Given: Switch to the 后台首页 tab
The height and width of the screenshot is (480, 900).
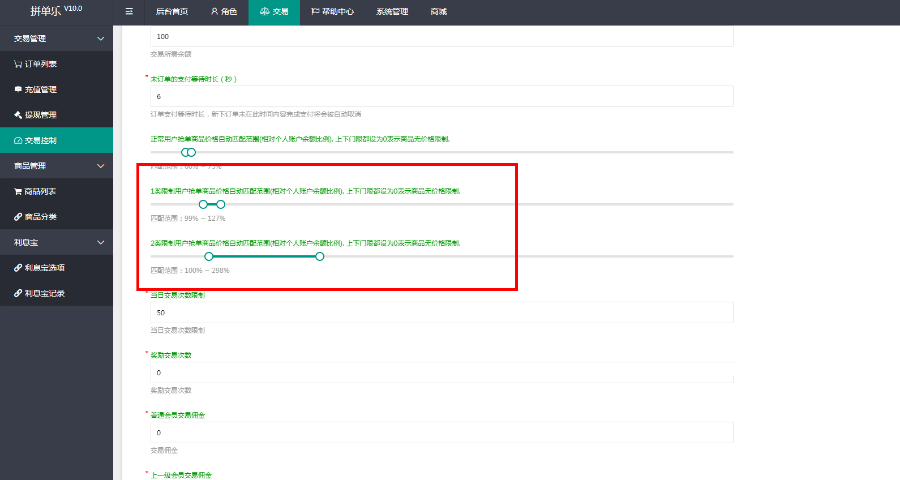Looking at the screenshot, I should tap(172, 11).
